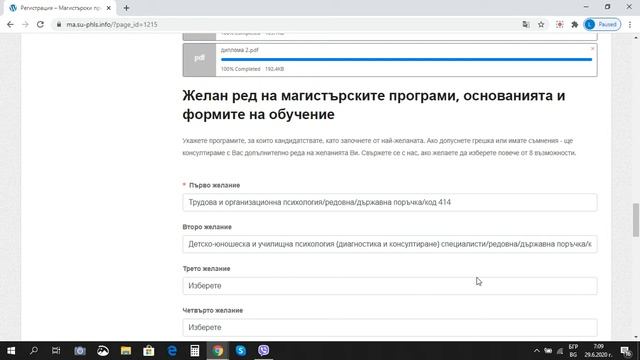Open Calculator from taskbar
Viewport: 640px width, 360px height.
195,351
